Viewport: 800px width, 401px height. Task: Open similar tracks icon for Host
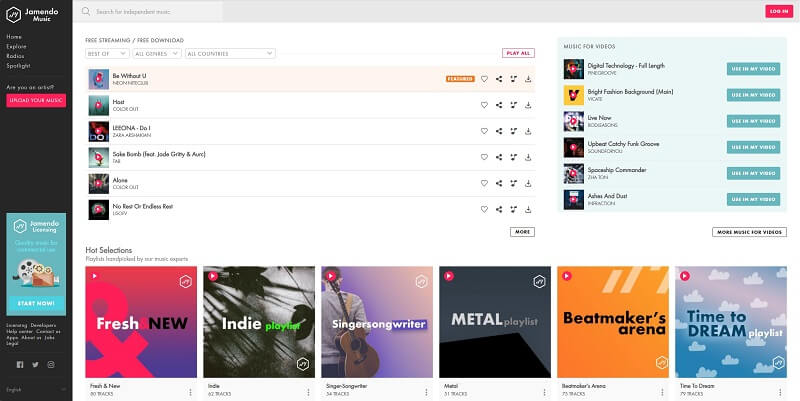(514, 105)
